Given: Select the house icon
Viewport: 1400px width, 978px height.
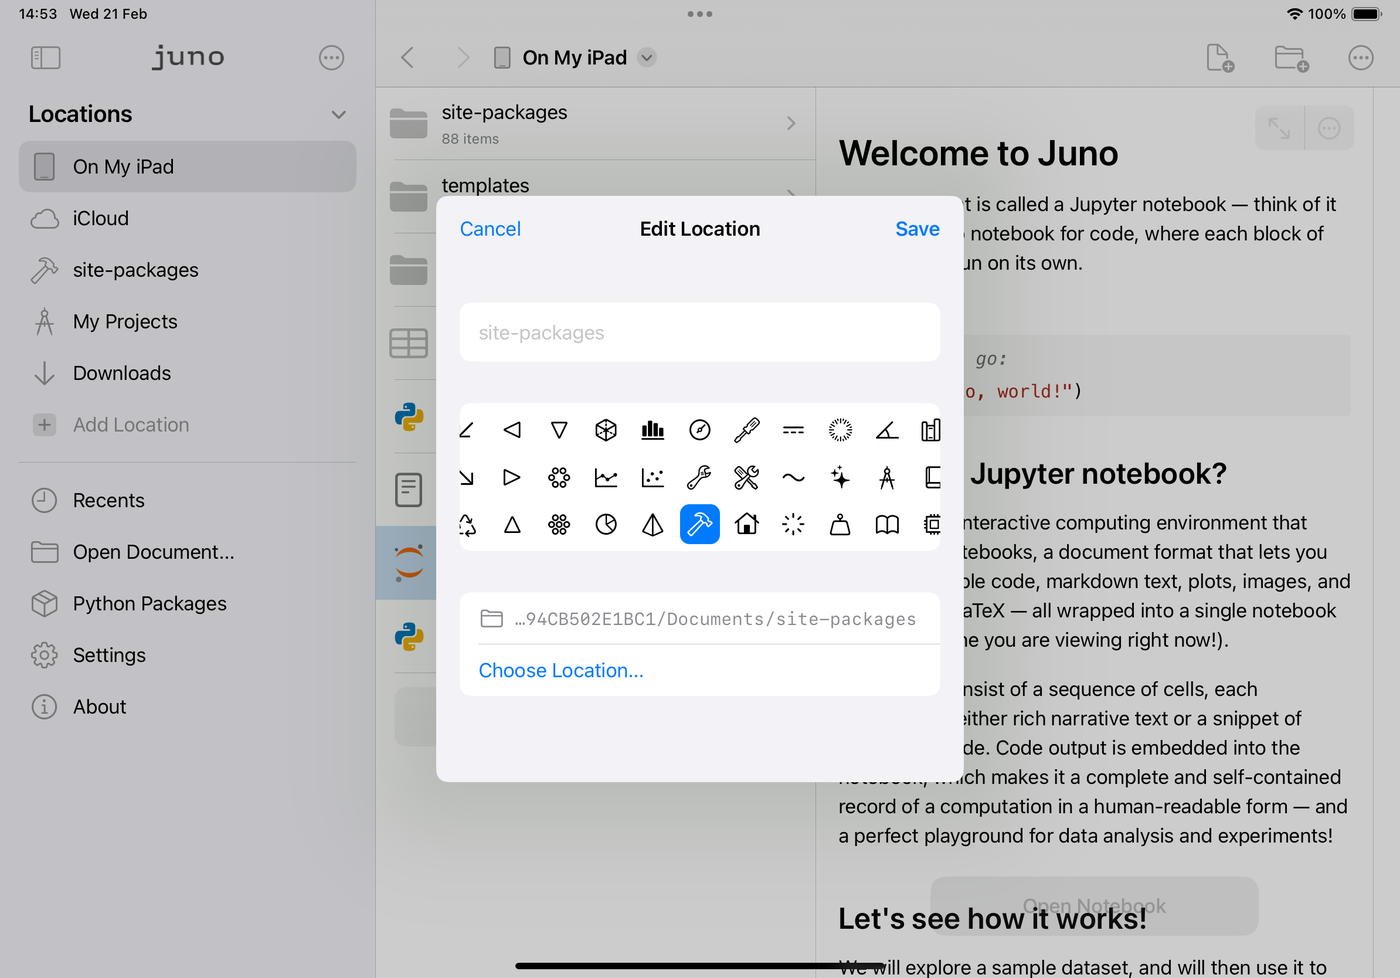Looking at the screenshot, I should pyautogui.click(x=746, y=524).
